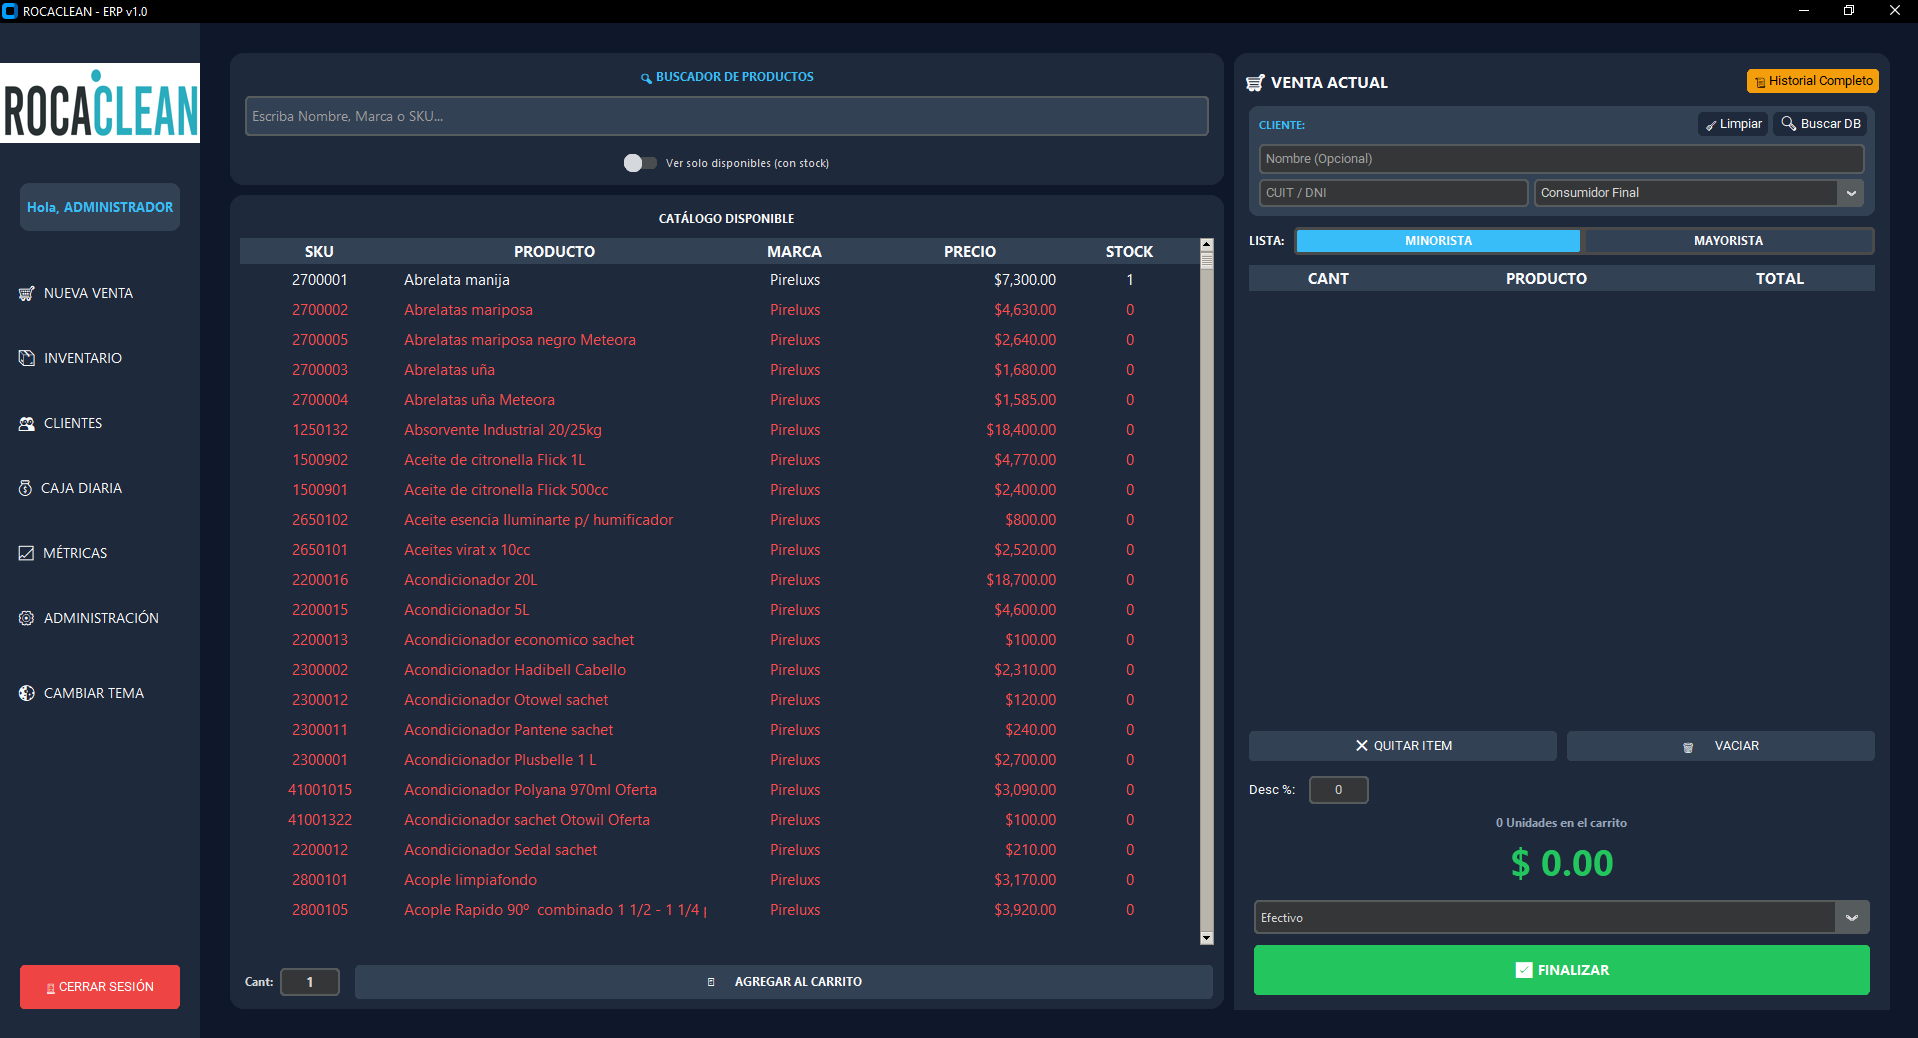This screenshot has height=1038, width=1918.
Task: Click the ROCACLEAN logo
Action: coord(100,103)
